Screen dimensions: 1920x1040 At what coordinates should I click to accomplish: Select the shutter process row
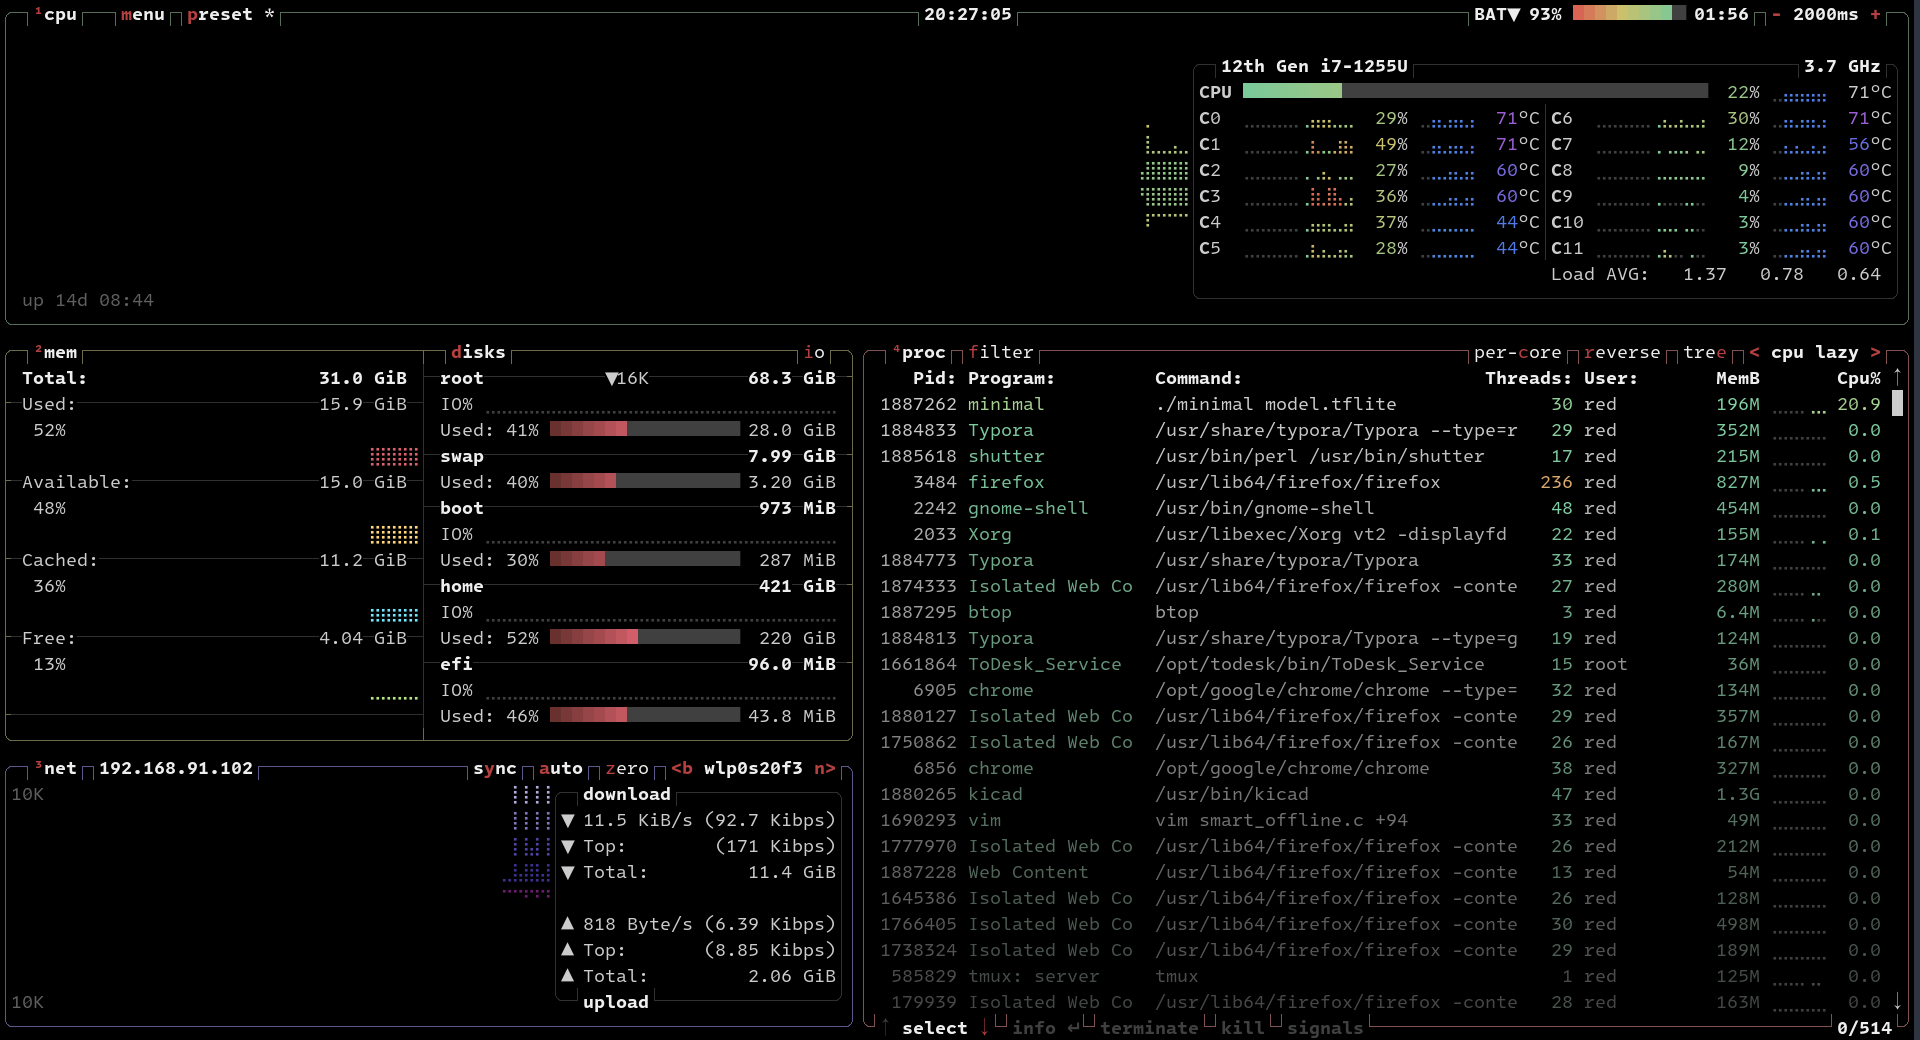coord(1380,456)
